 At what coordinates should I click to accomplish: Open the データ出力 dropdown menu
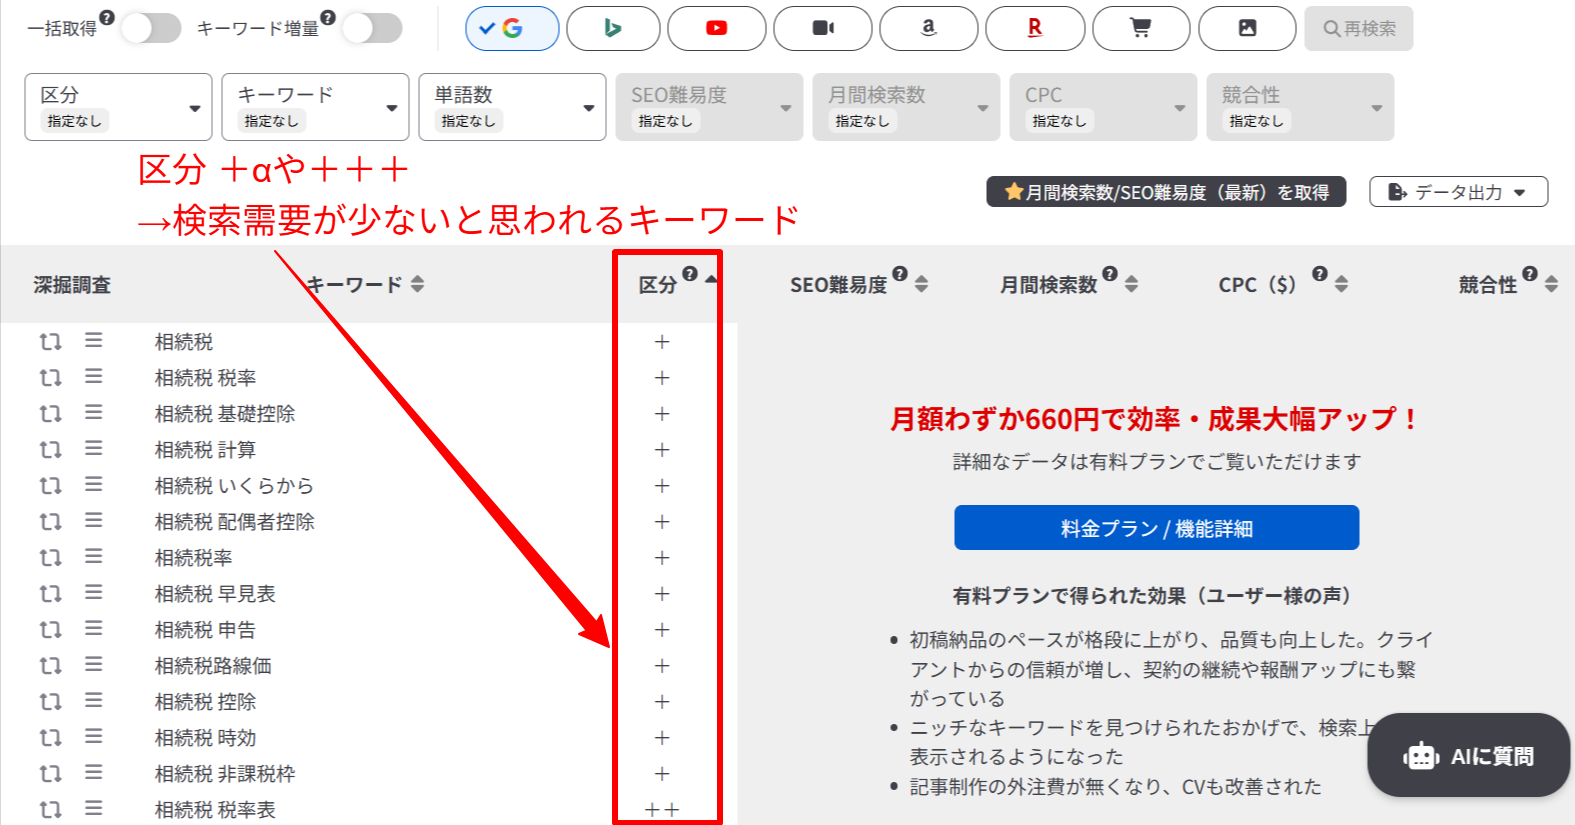click(1458, 192)
